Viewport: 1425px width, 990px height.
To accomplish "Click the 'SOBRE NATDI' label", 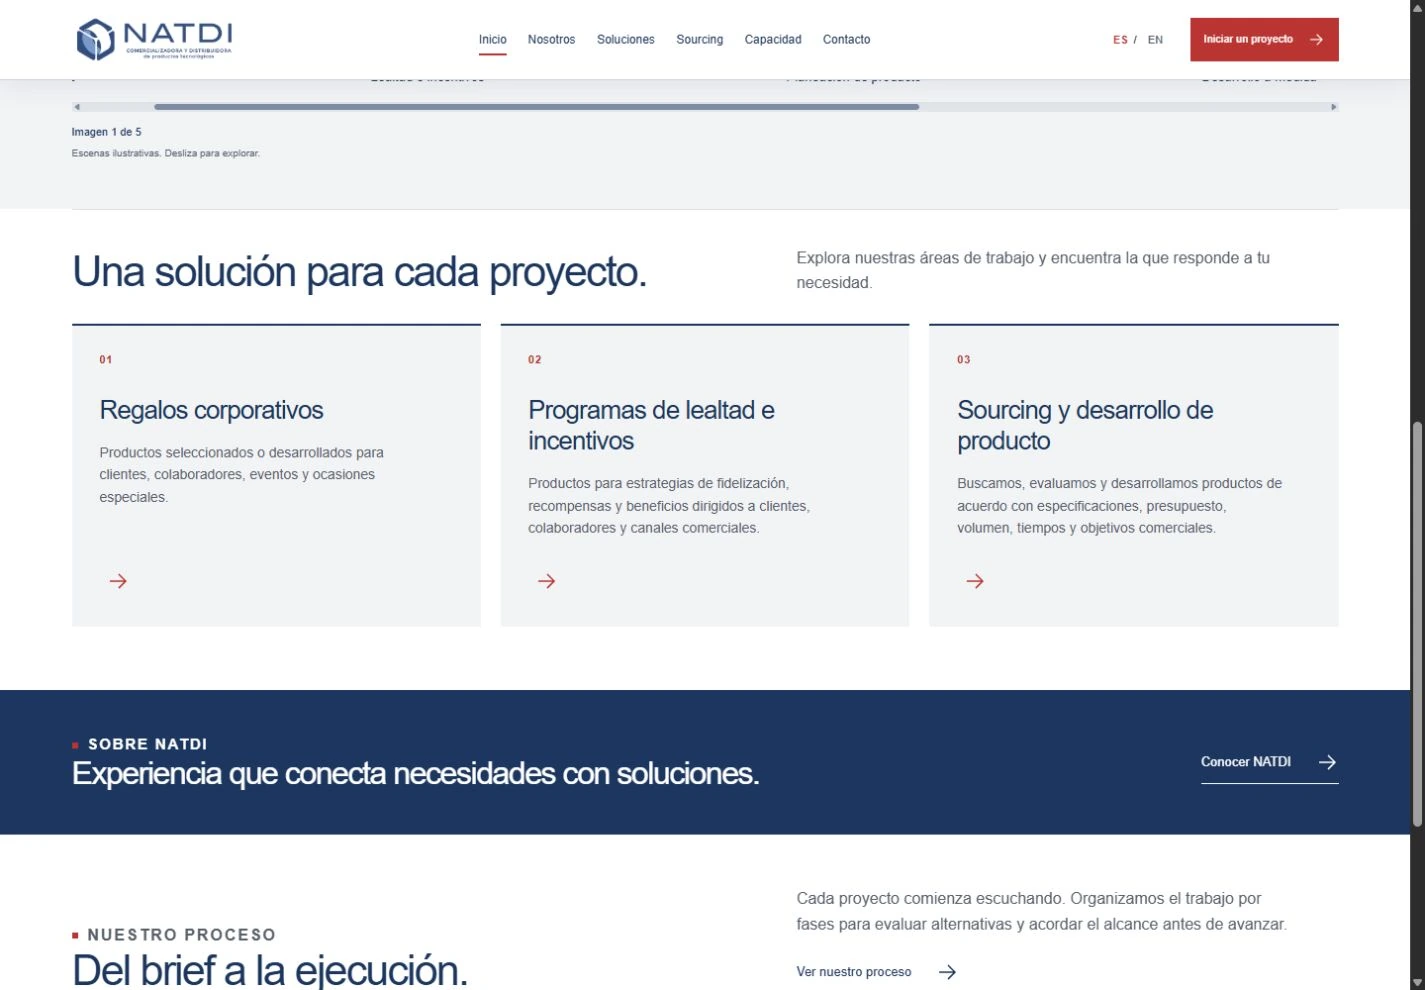I will tap(147, 744).
